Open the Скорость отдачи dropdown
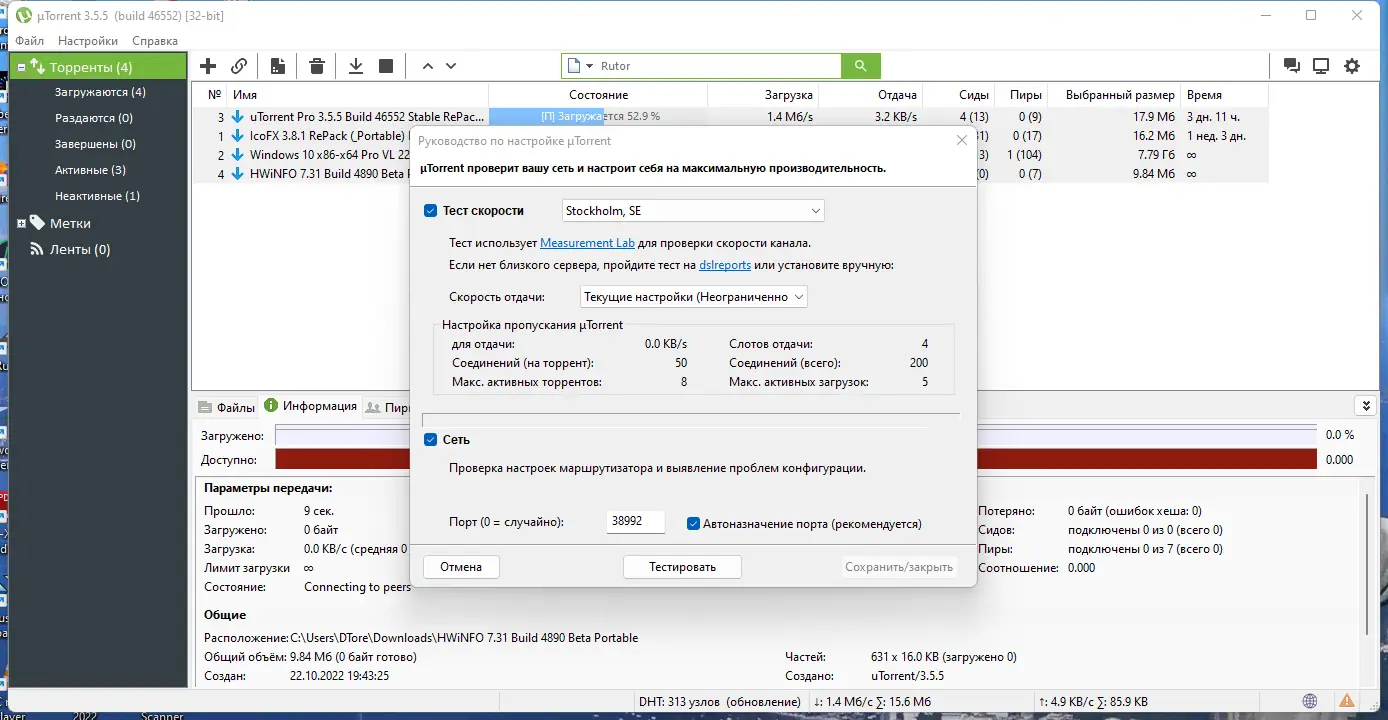1388x720 pixels. [x=693, y=297]
